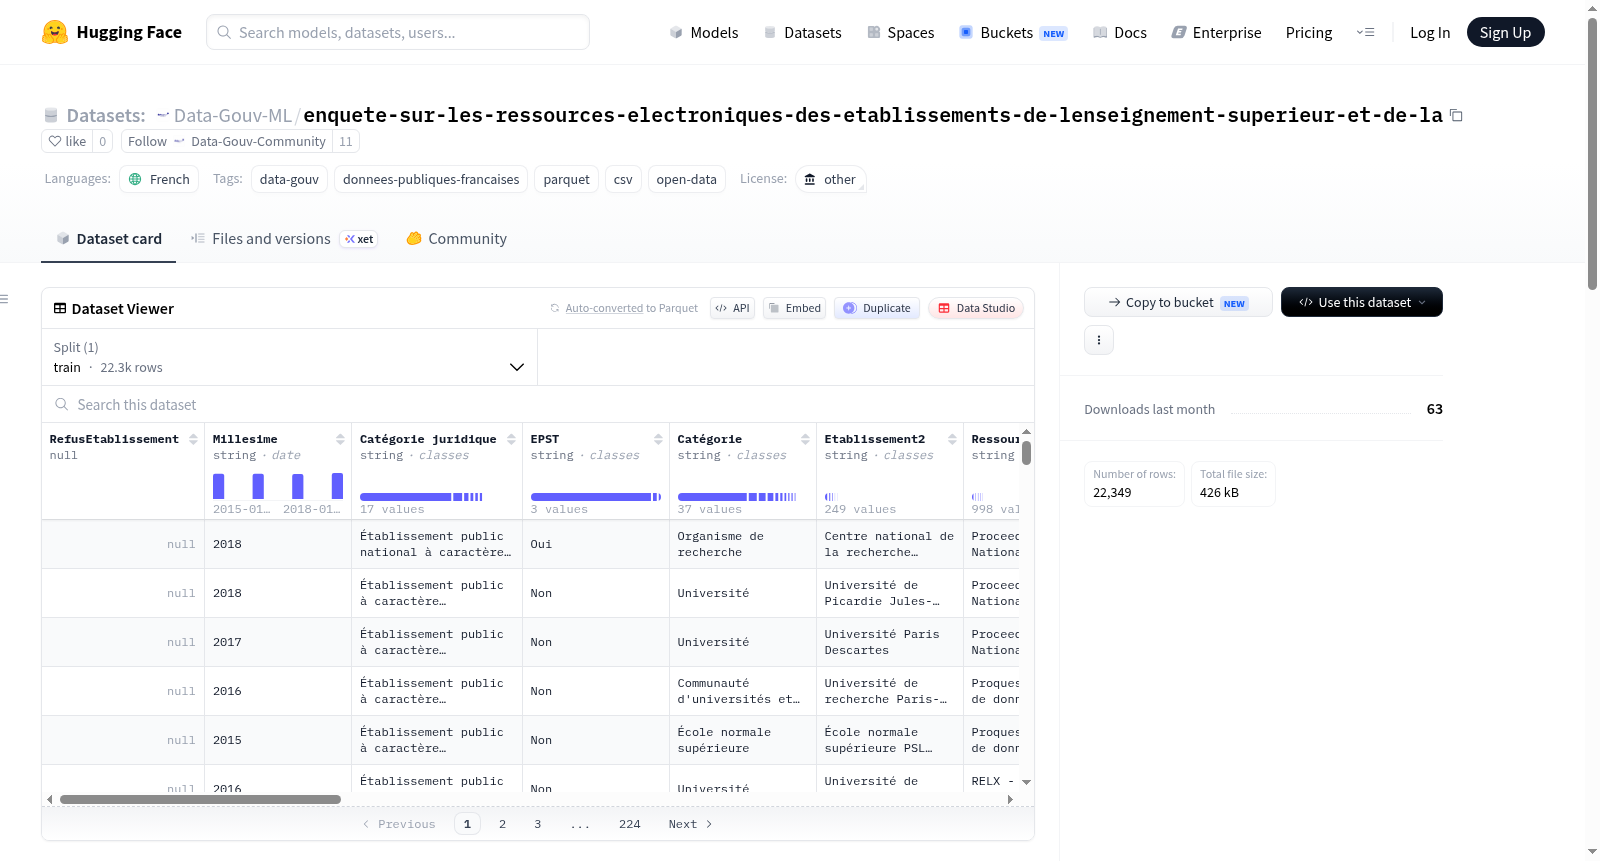
Task: Click Log In
Action: [1430, 33]
